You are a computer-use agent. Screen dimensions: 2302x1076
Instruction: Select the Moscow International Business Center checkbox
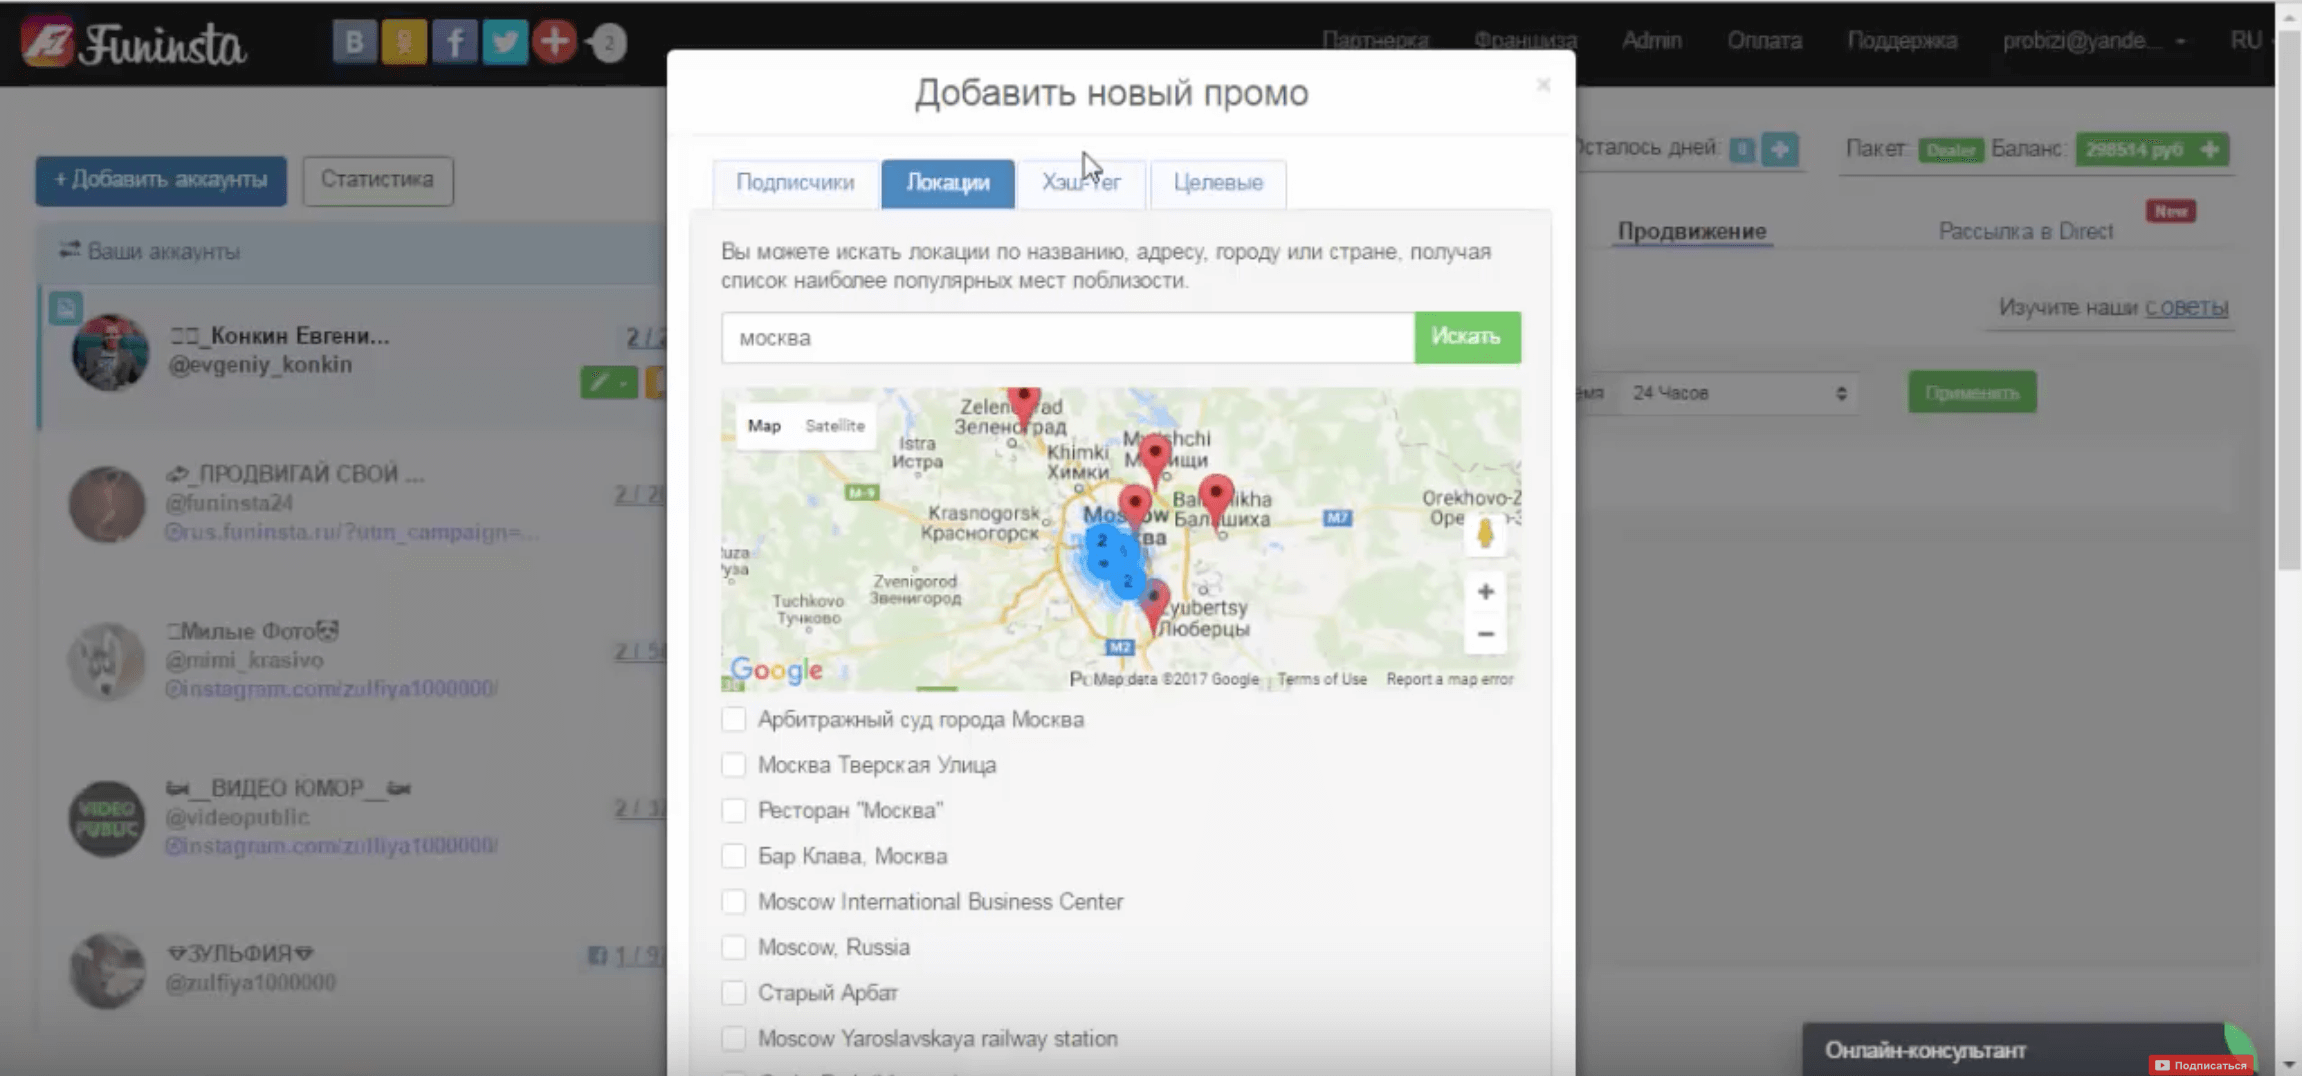pyautogui.click(x=734, y=902)
